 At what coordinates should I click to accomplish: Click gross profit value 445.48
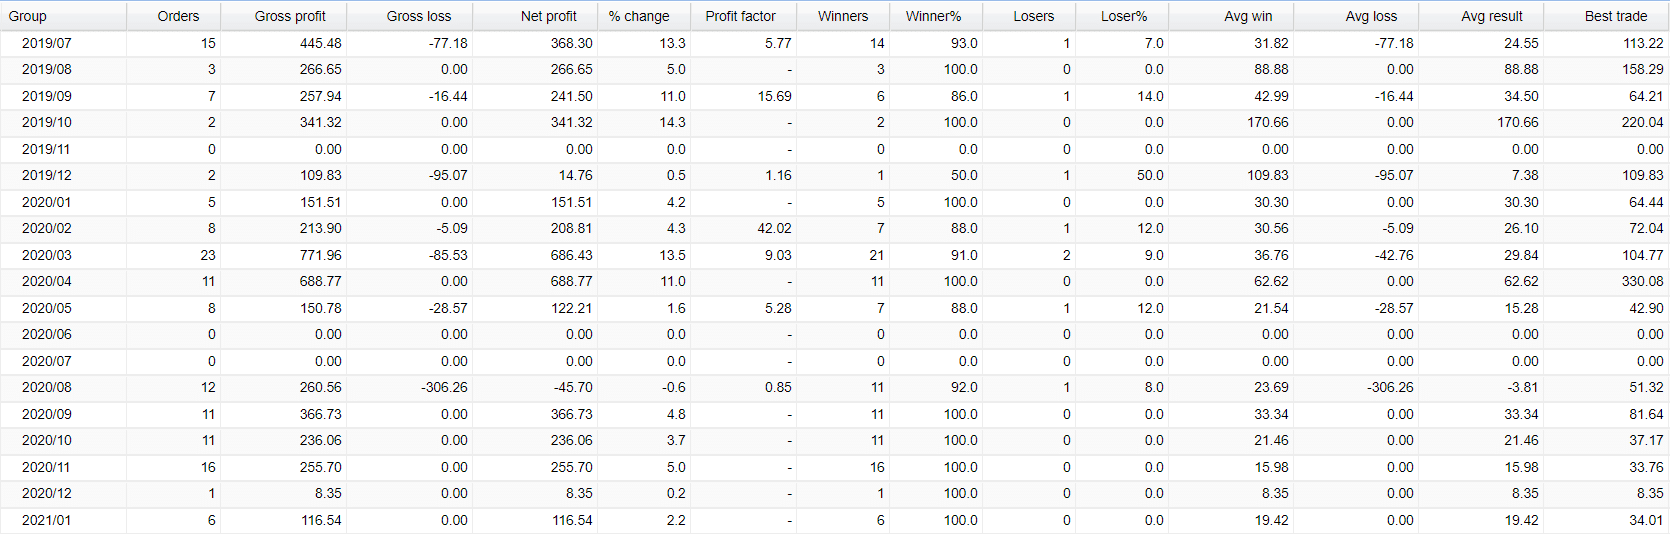coord(321,43)
